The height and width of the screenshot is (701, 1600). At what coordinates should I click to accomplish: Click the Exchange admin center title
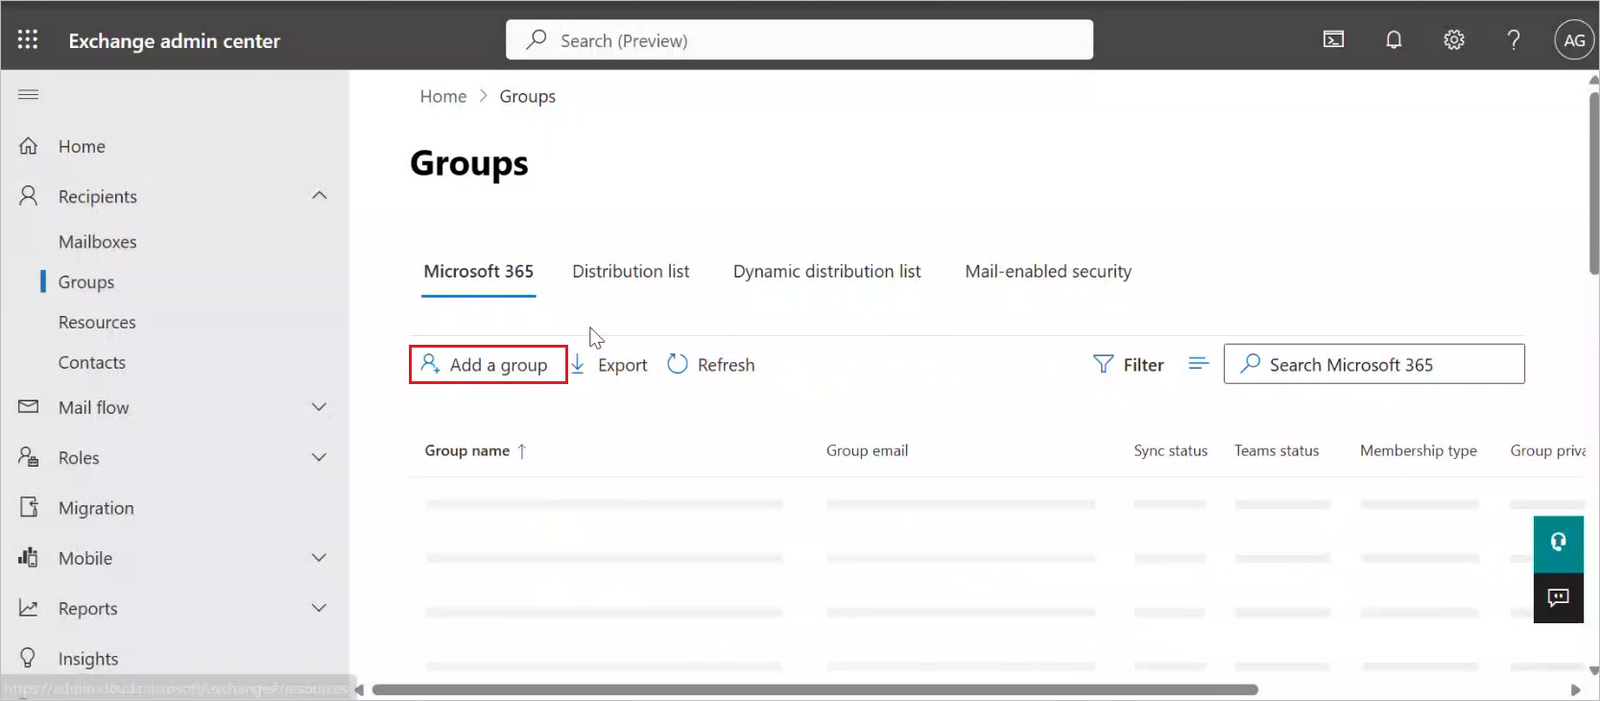click(x=174, y=41)
